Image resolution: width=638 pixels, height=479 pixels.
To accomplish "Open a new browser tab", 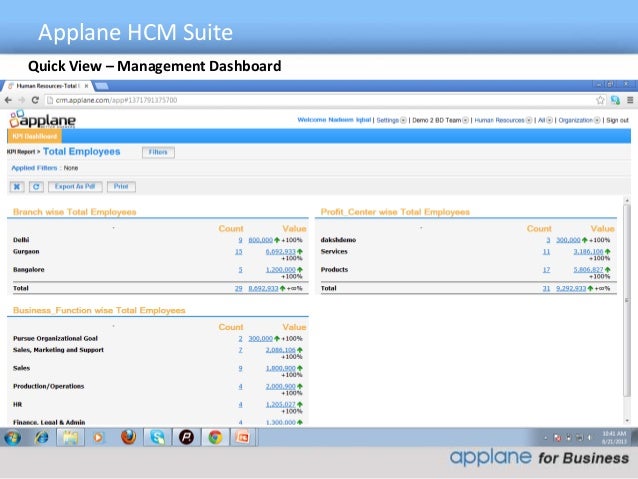I will tap(102, 86).
